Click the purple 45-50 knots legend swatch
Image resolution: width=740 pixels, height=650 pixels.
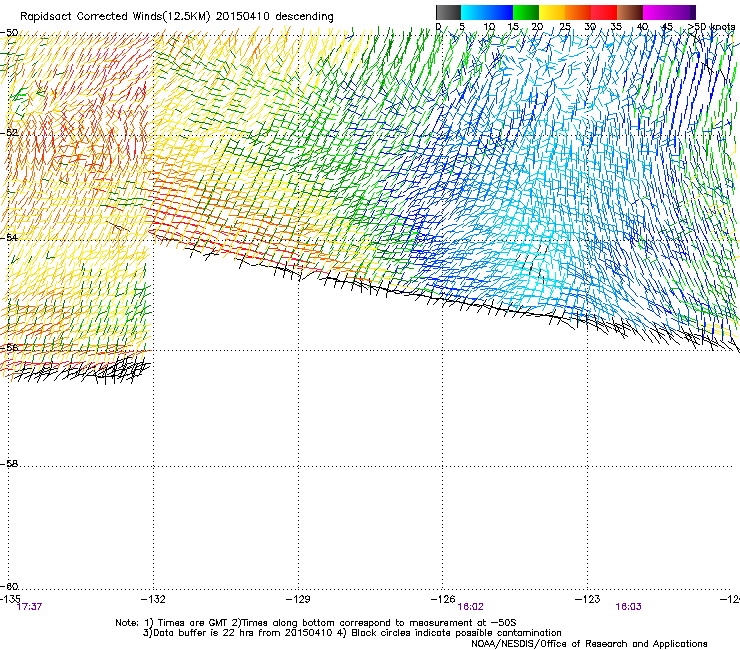(682, 12)
